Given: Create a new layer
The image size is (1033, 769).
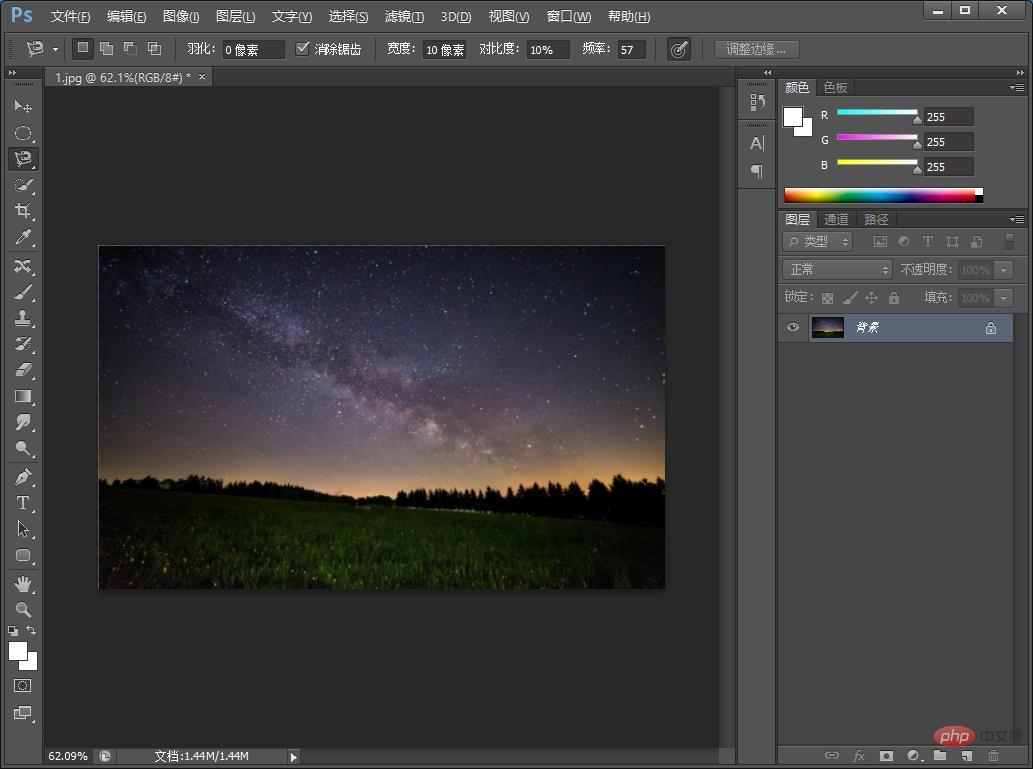Looking at the screenshot, I should coord(966,756).
